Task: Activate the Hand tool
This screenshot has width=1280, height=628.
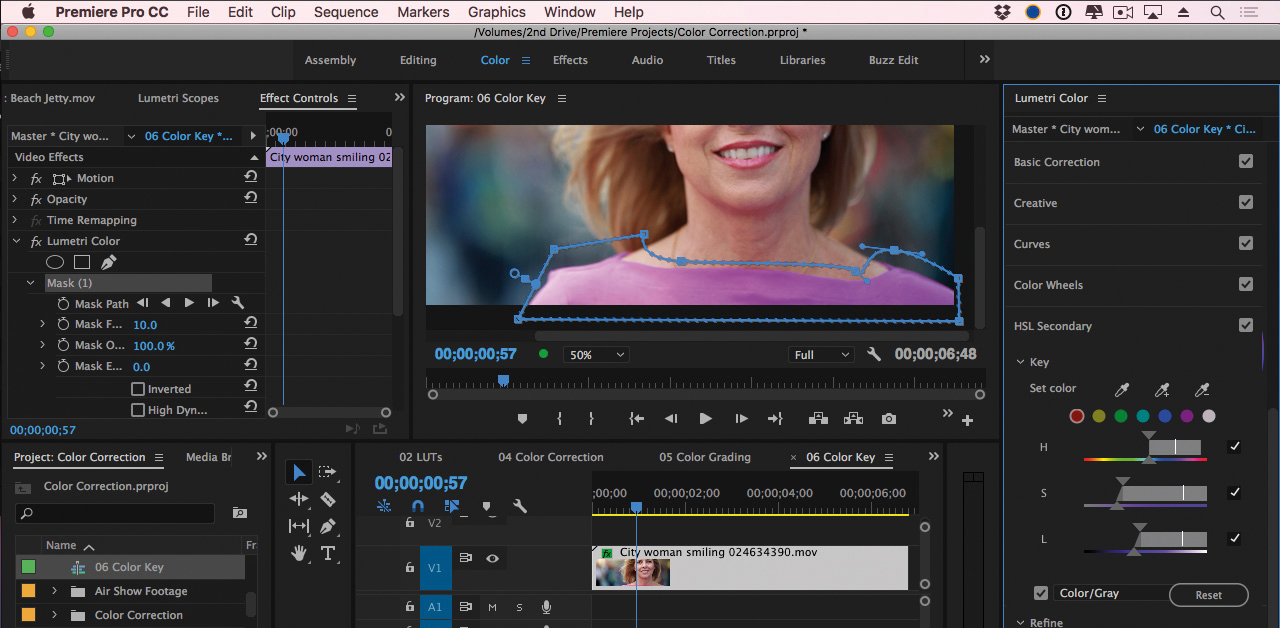Action: pos(299,553)
